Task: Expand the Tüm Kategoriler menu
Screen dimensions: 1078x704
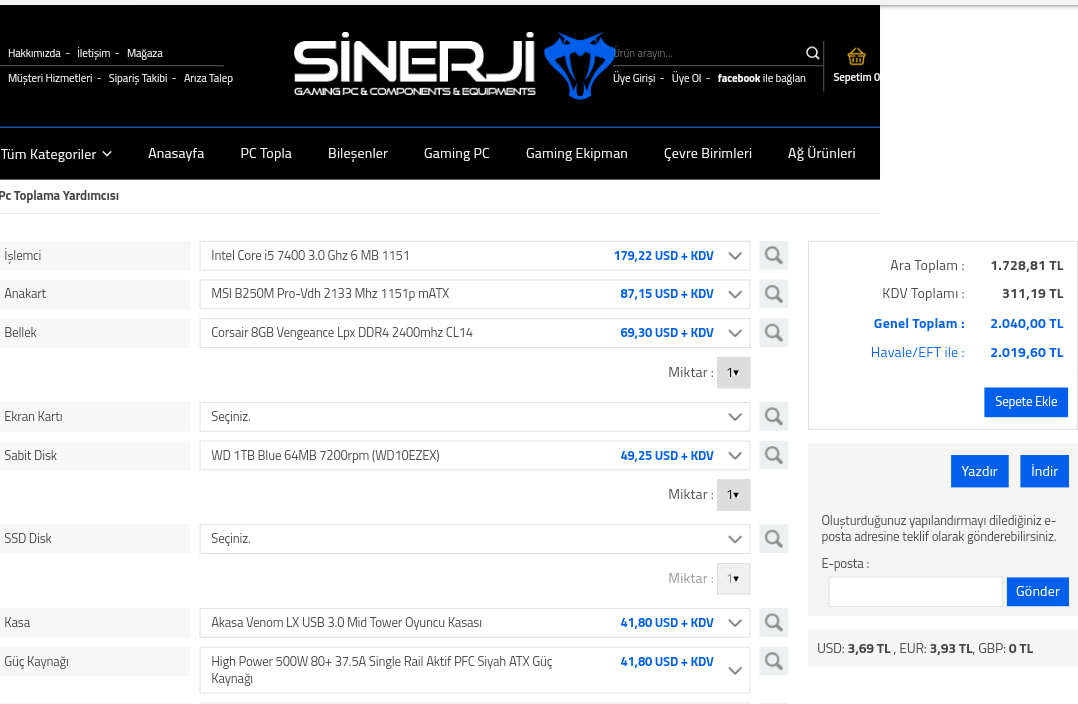Action: click(56, 154)
